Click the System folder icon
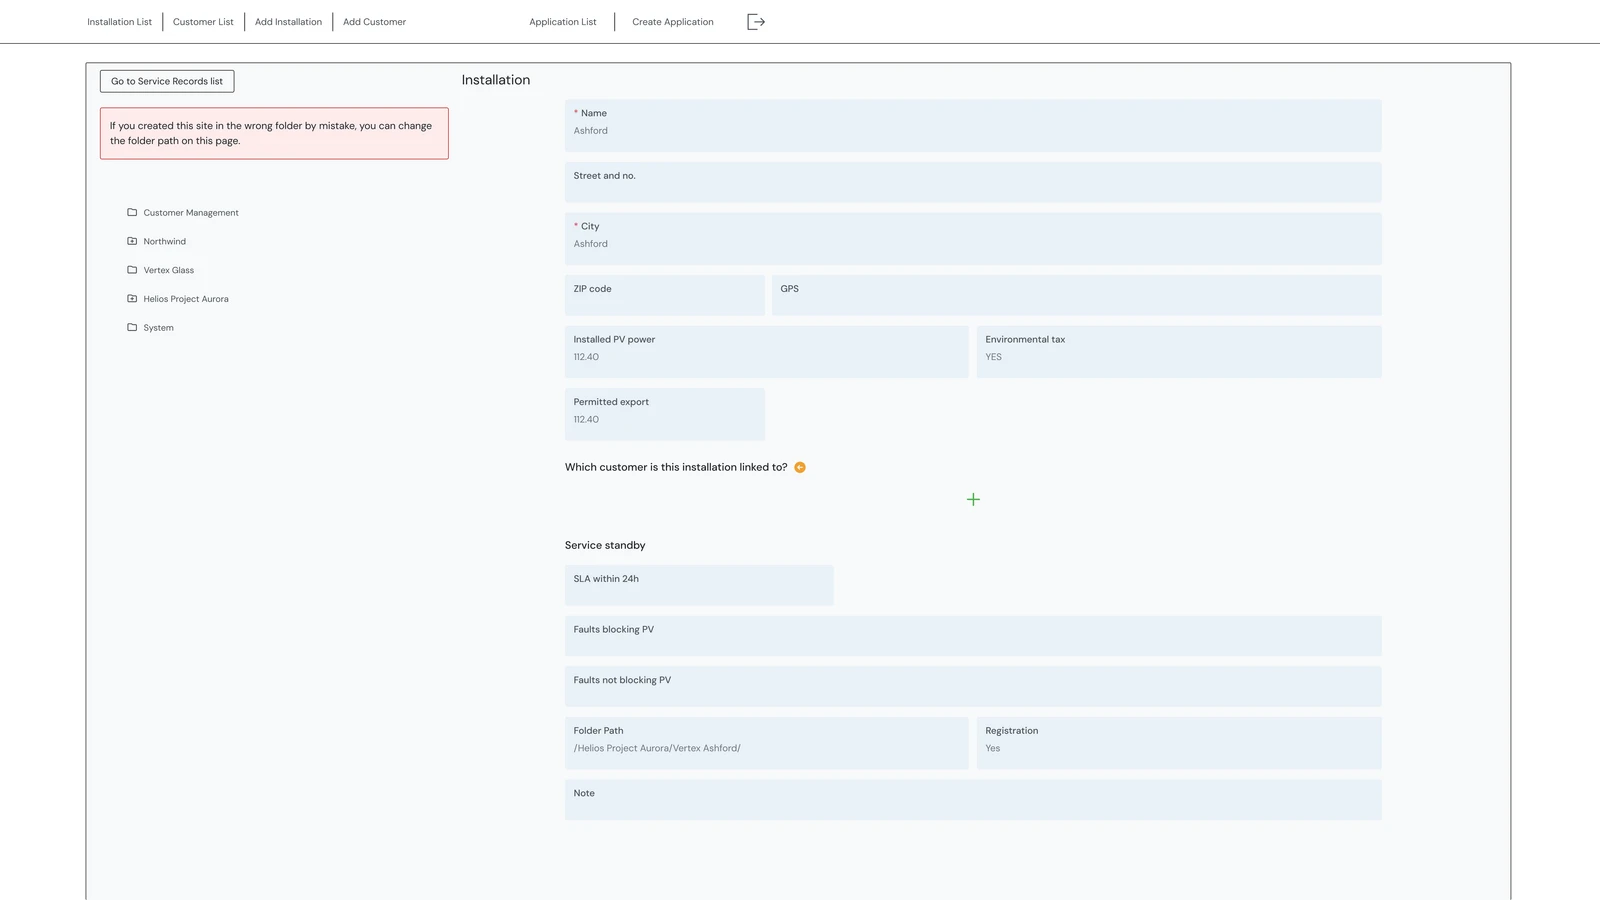1600x900 pixels. (x=132, y=327)
